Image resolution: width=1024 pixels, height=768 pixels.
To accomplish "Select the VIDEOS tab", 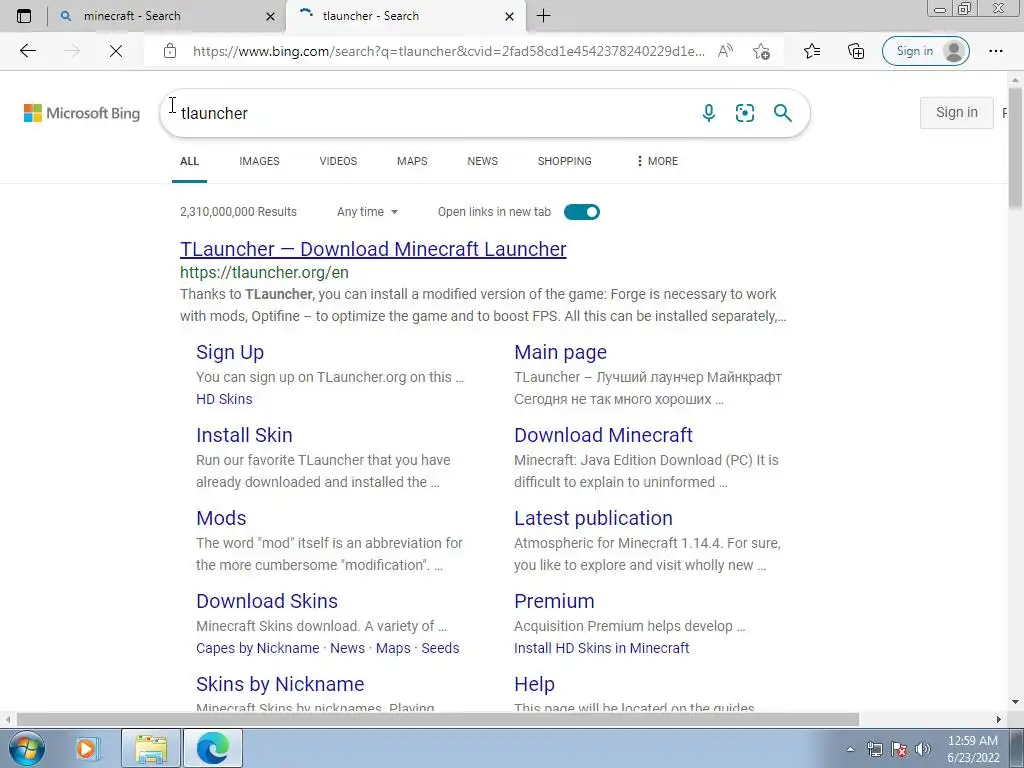I will click(x=338, y=161).
